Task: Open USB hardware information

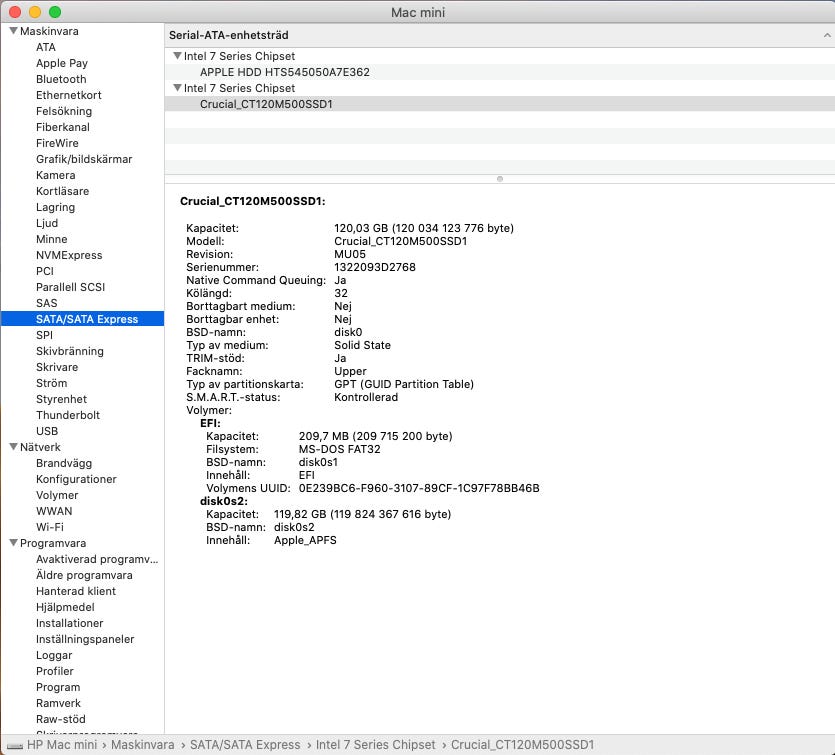Action: point(47,431)
